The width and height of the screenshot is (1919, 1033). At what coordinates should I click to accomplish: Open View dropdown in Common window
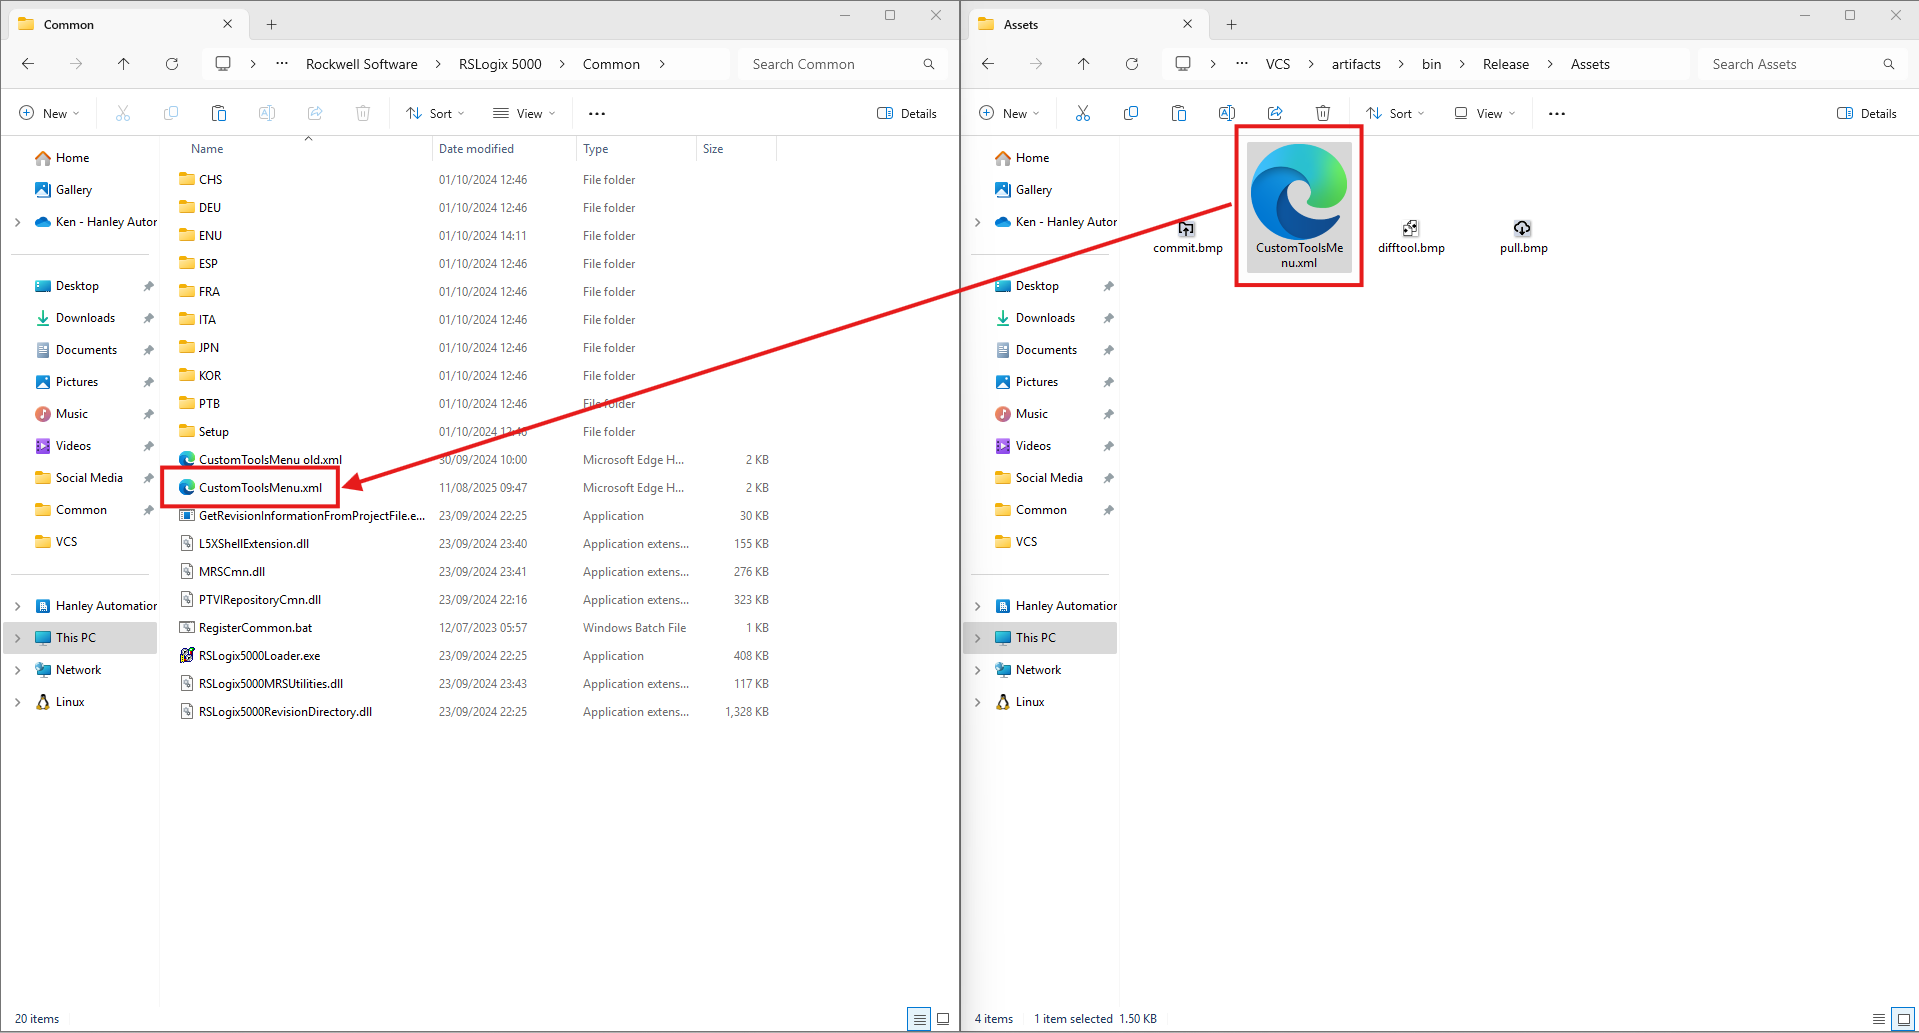point(524,113)
